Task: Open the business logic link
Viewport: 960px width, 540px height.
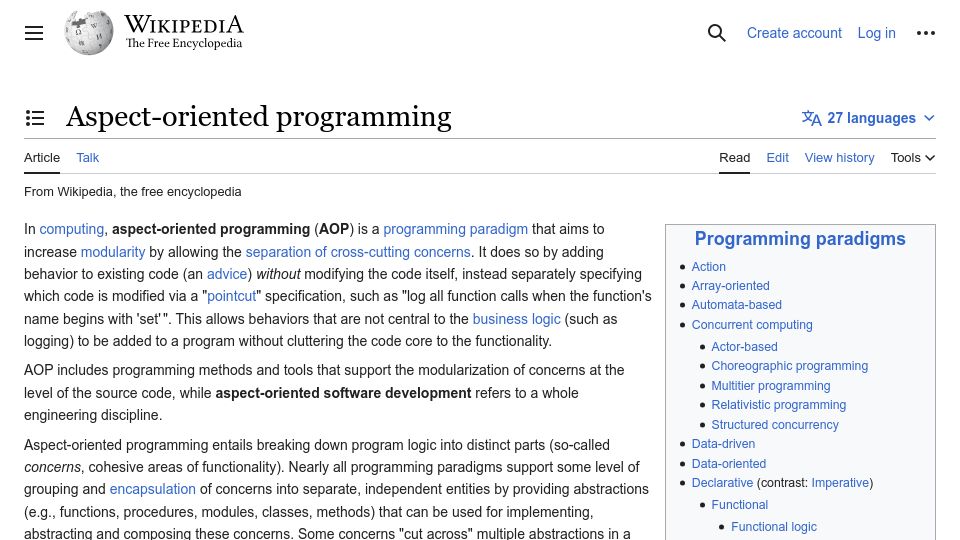Action: click(x=516, y=319)
